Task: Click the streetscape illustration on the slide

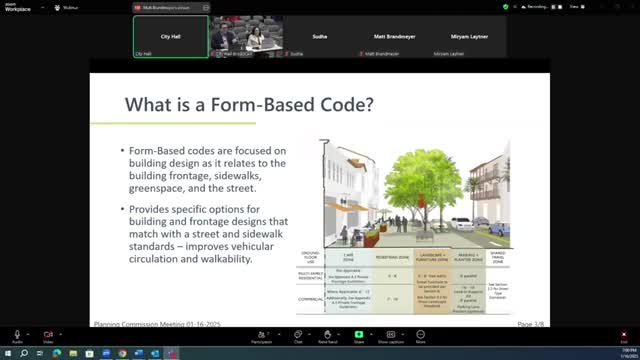Action: 417,194
